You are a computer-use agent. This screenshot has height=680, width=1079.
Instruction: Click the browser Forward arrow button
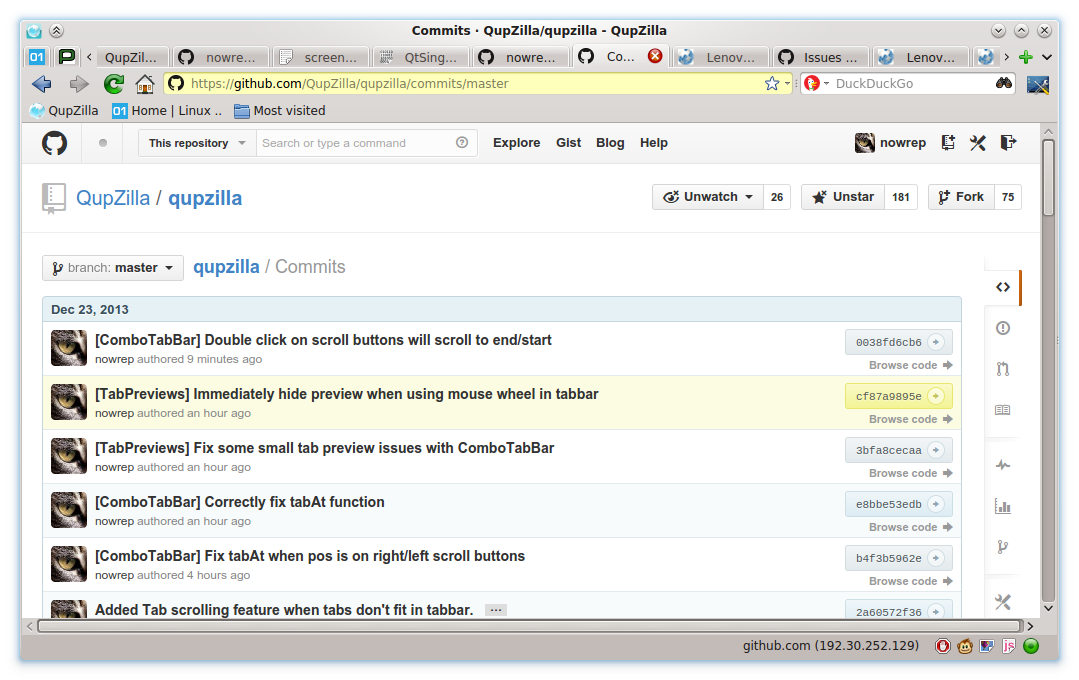coord(78,84)
